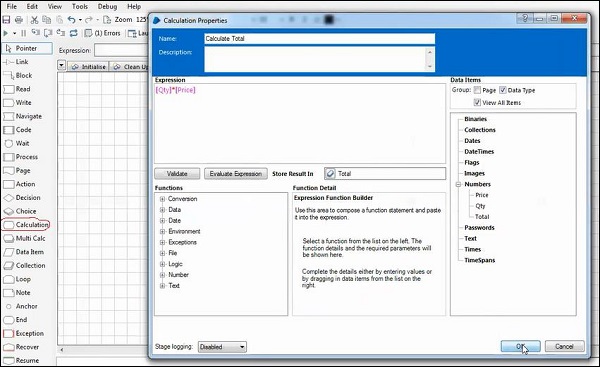Select the Block stage tool
The image size is (600, 367).
18,75
